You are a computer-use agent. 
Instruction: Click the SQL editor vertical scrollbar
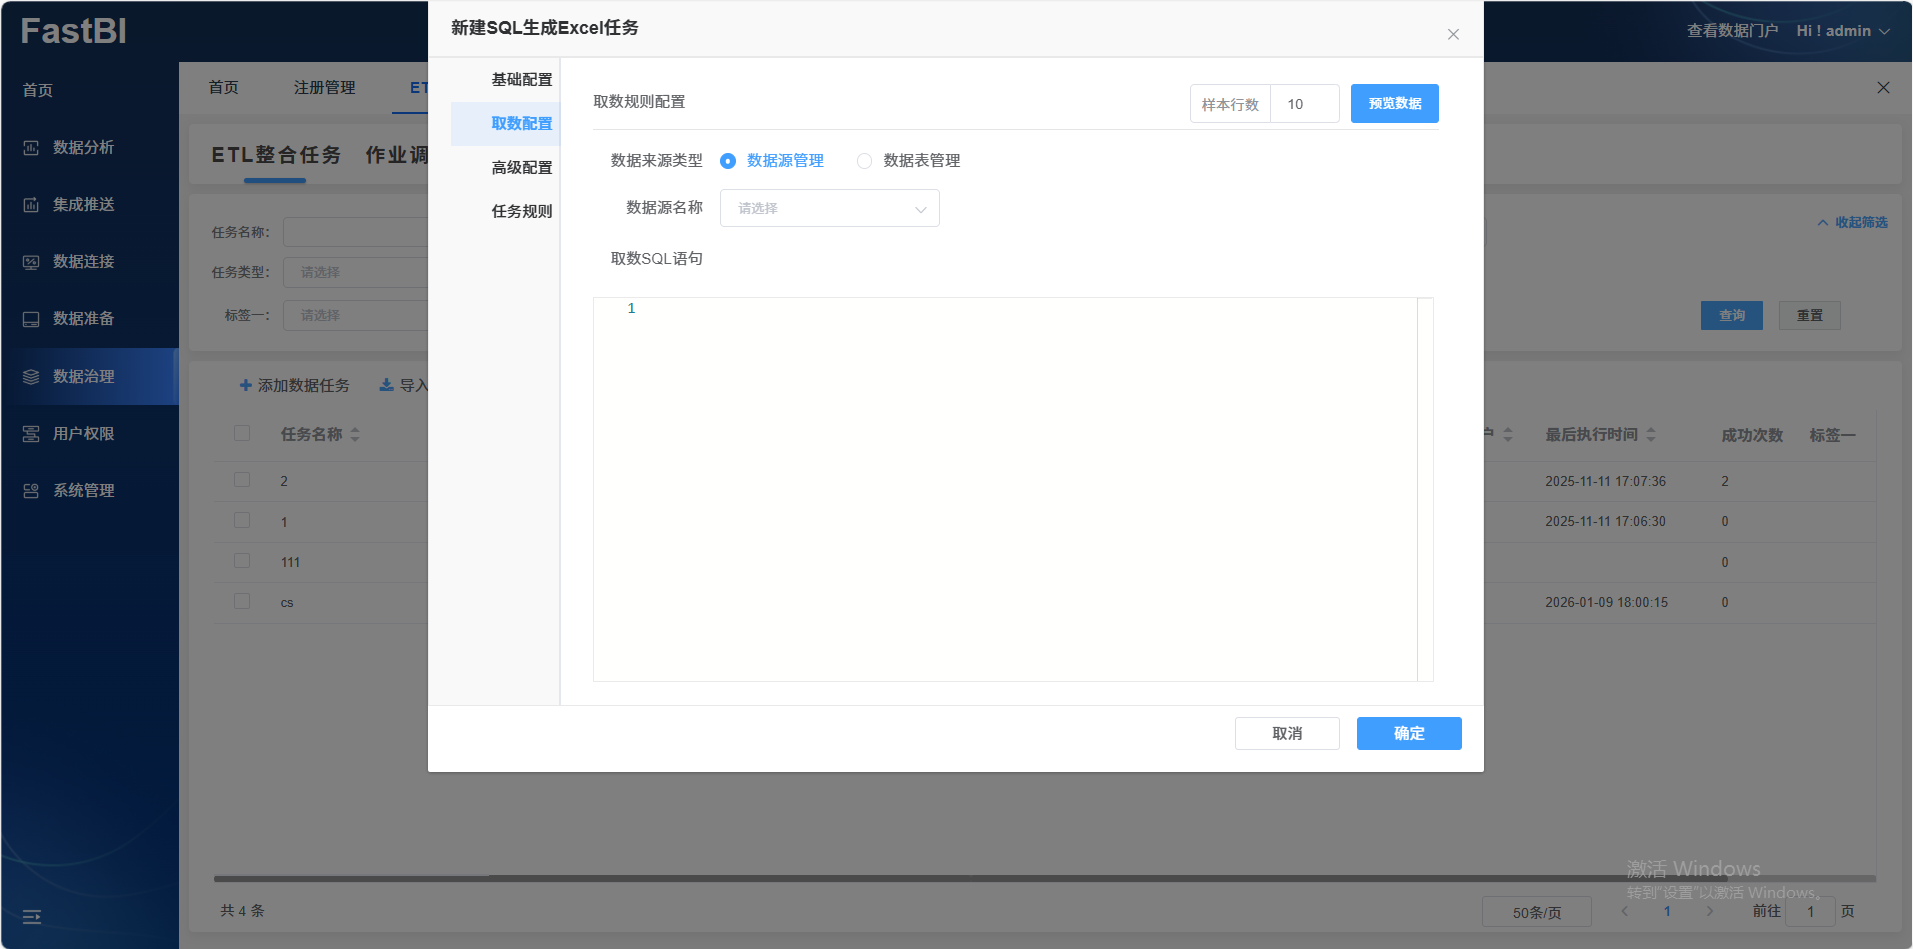1425,489
